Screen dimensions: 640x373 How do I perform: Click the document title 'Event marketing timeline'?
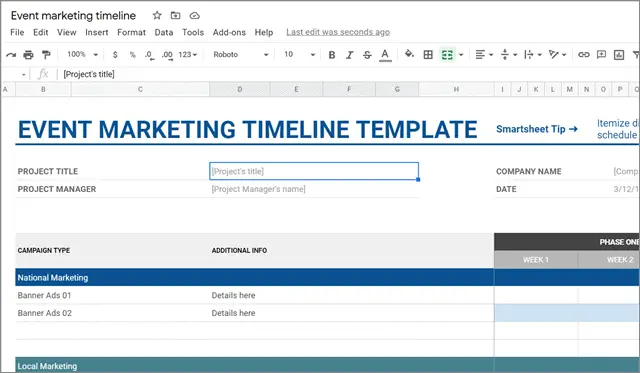(73, 16)
